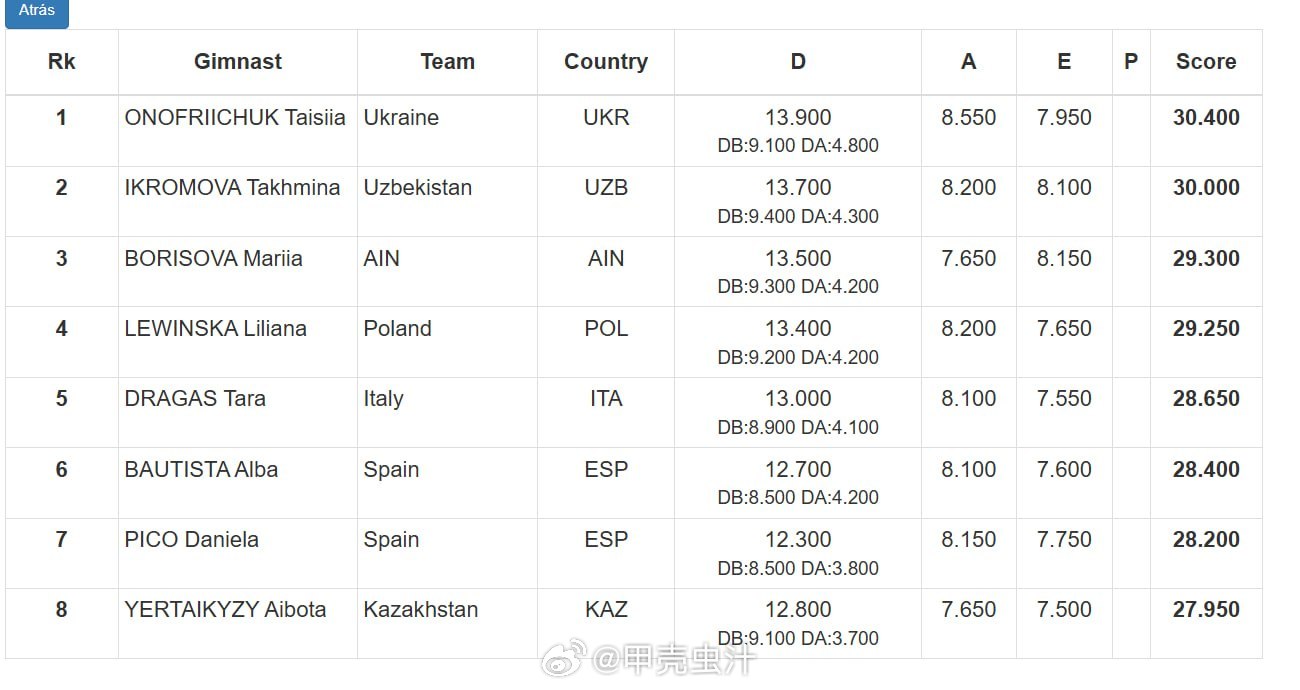Select gymnast IKROMOVA Takhmina
This screenshot has height=690, width=1300.
click(232, 188)
